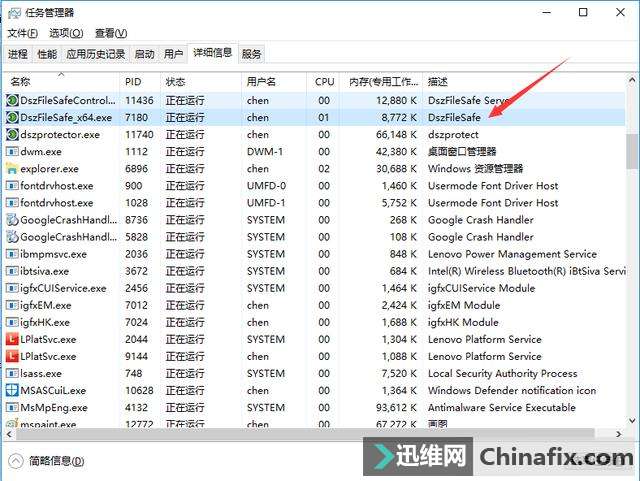The width and height of the screenshot is (640, 481).
Task: Click description 'igfxCUIService Module'
Action: pyautogui.click(x=481, y=288)
